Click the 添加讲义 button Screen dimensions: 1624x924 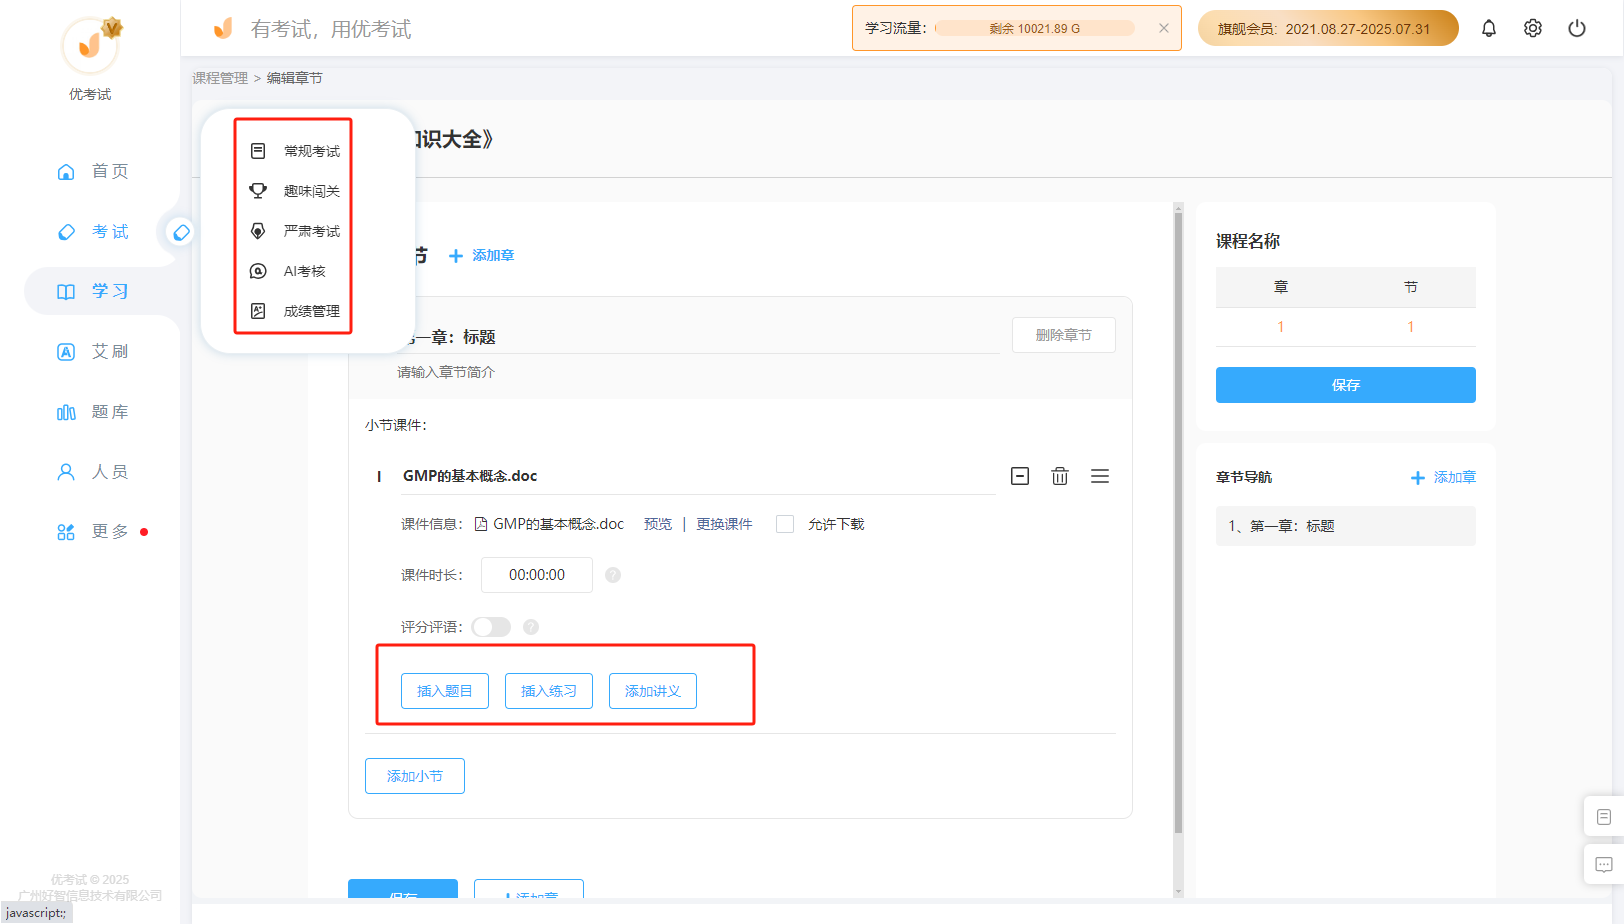tap(653, 691)
